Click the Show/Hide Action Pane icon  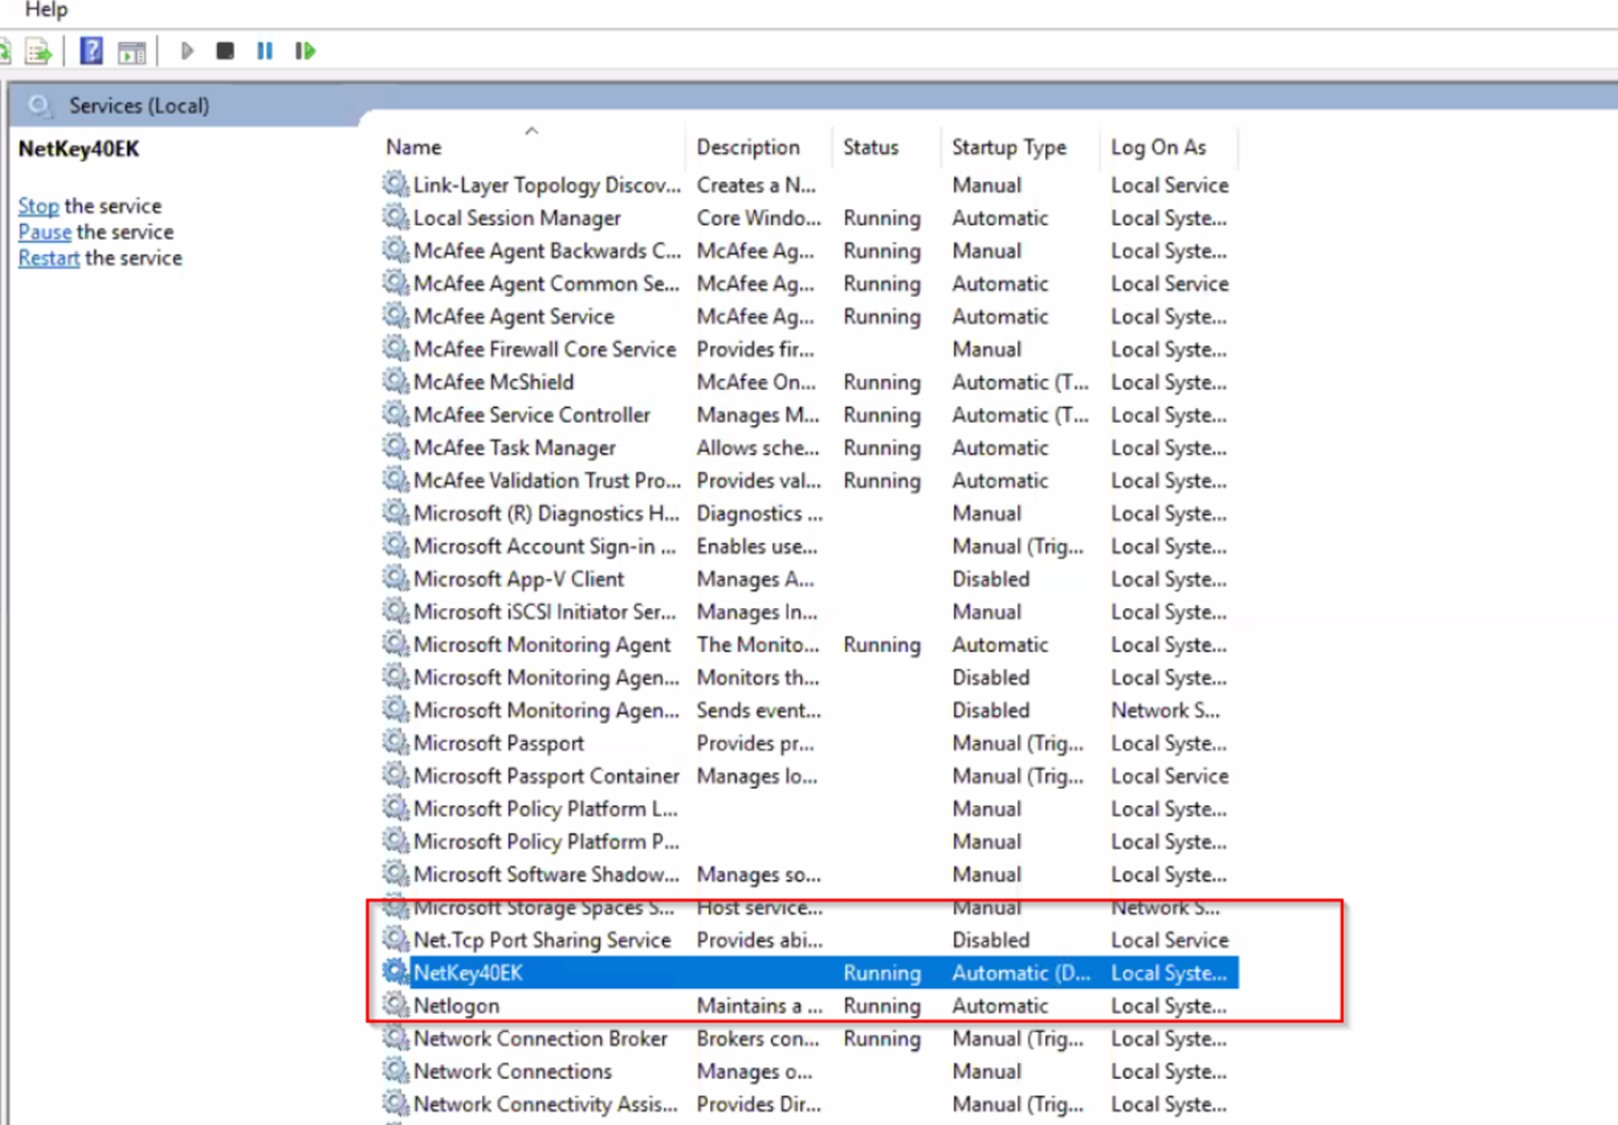click(x=132, y=51)
